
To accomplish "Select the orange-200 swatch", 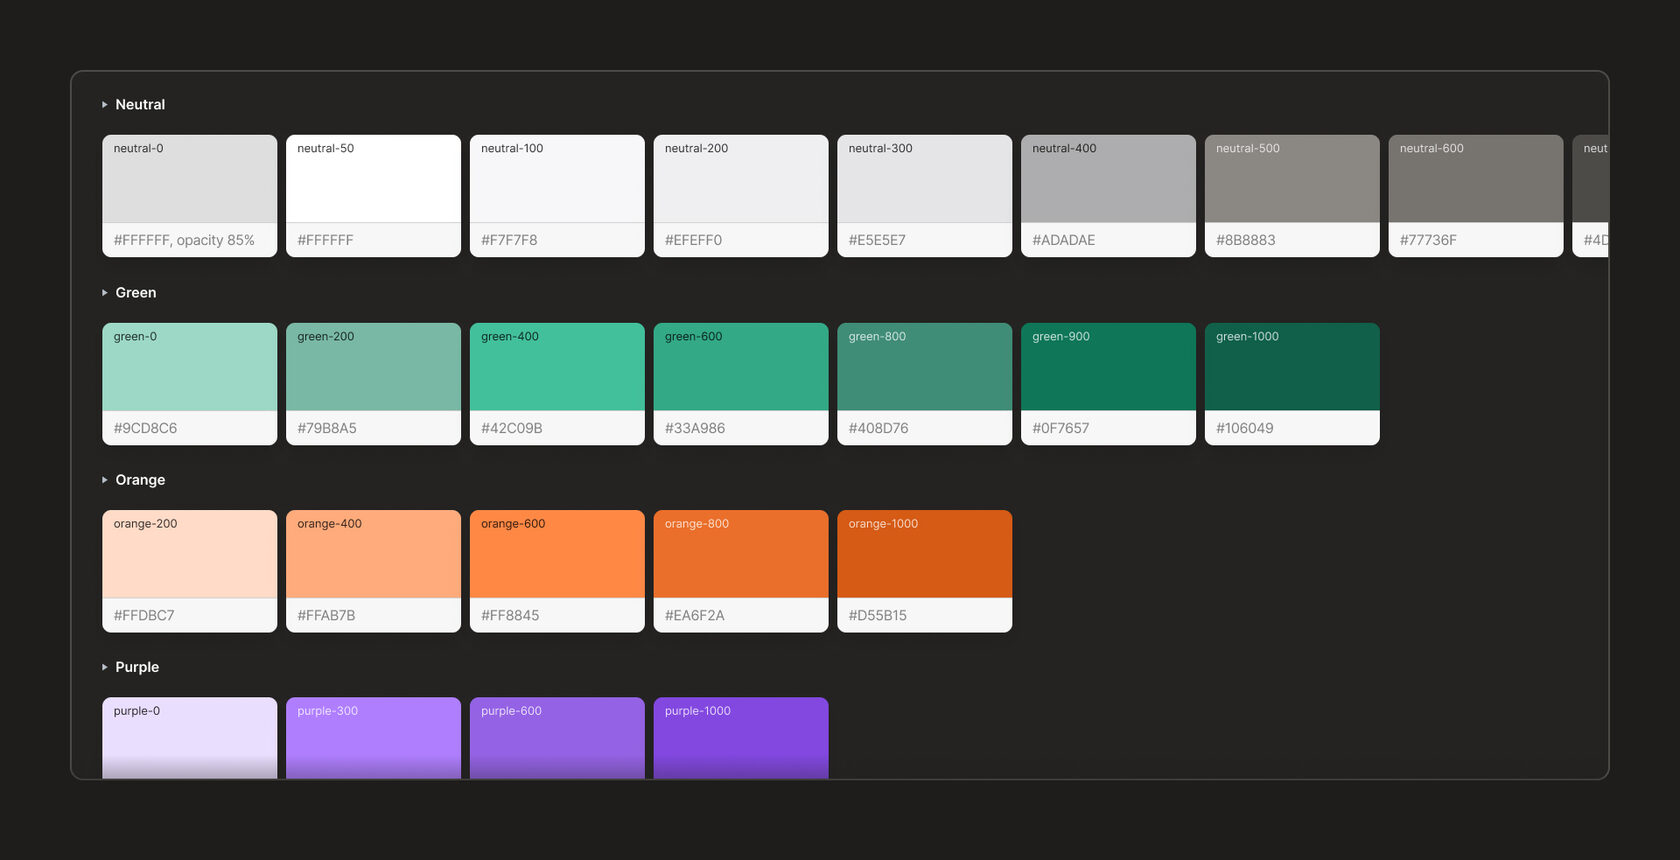I will (189, 554).
